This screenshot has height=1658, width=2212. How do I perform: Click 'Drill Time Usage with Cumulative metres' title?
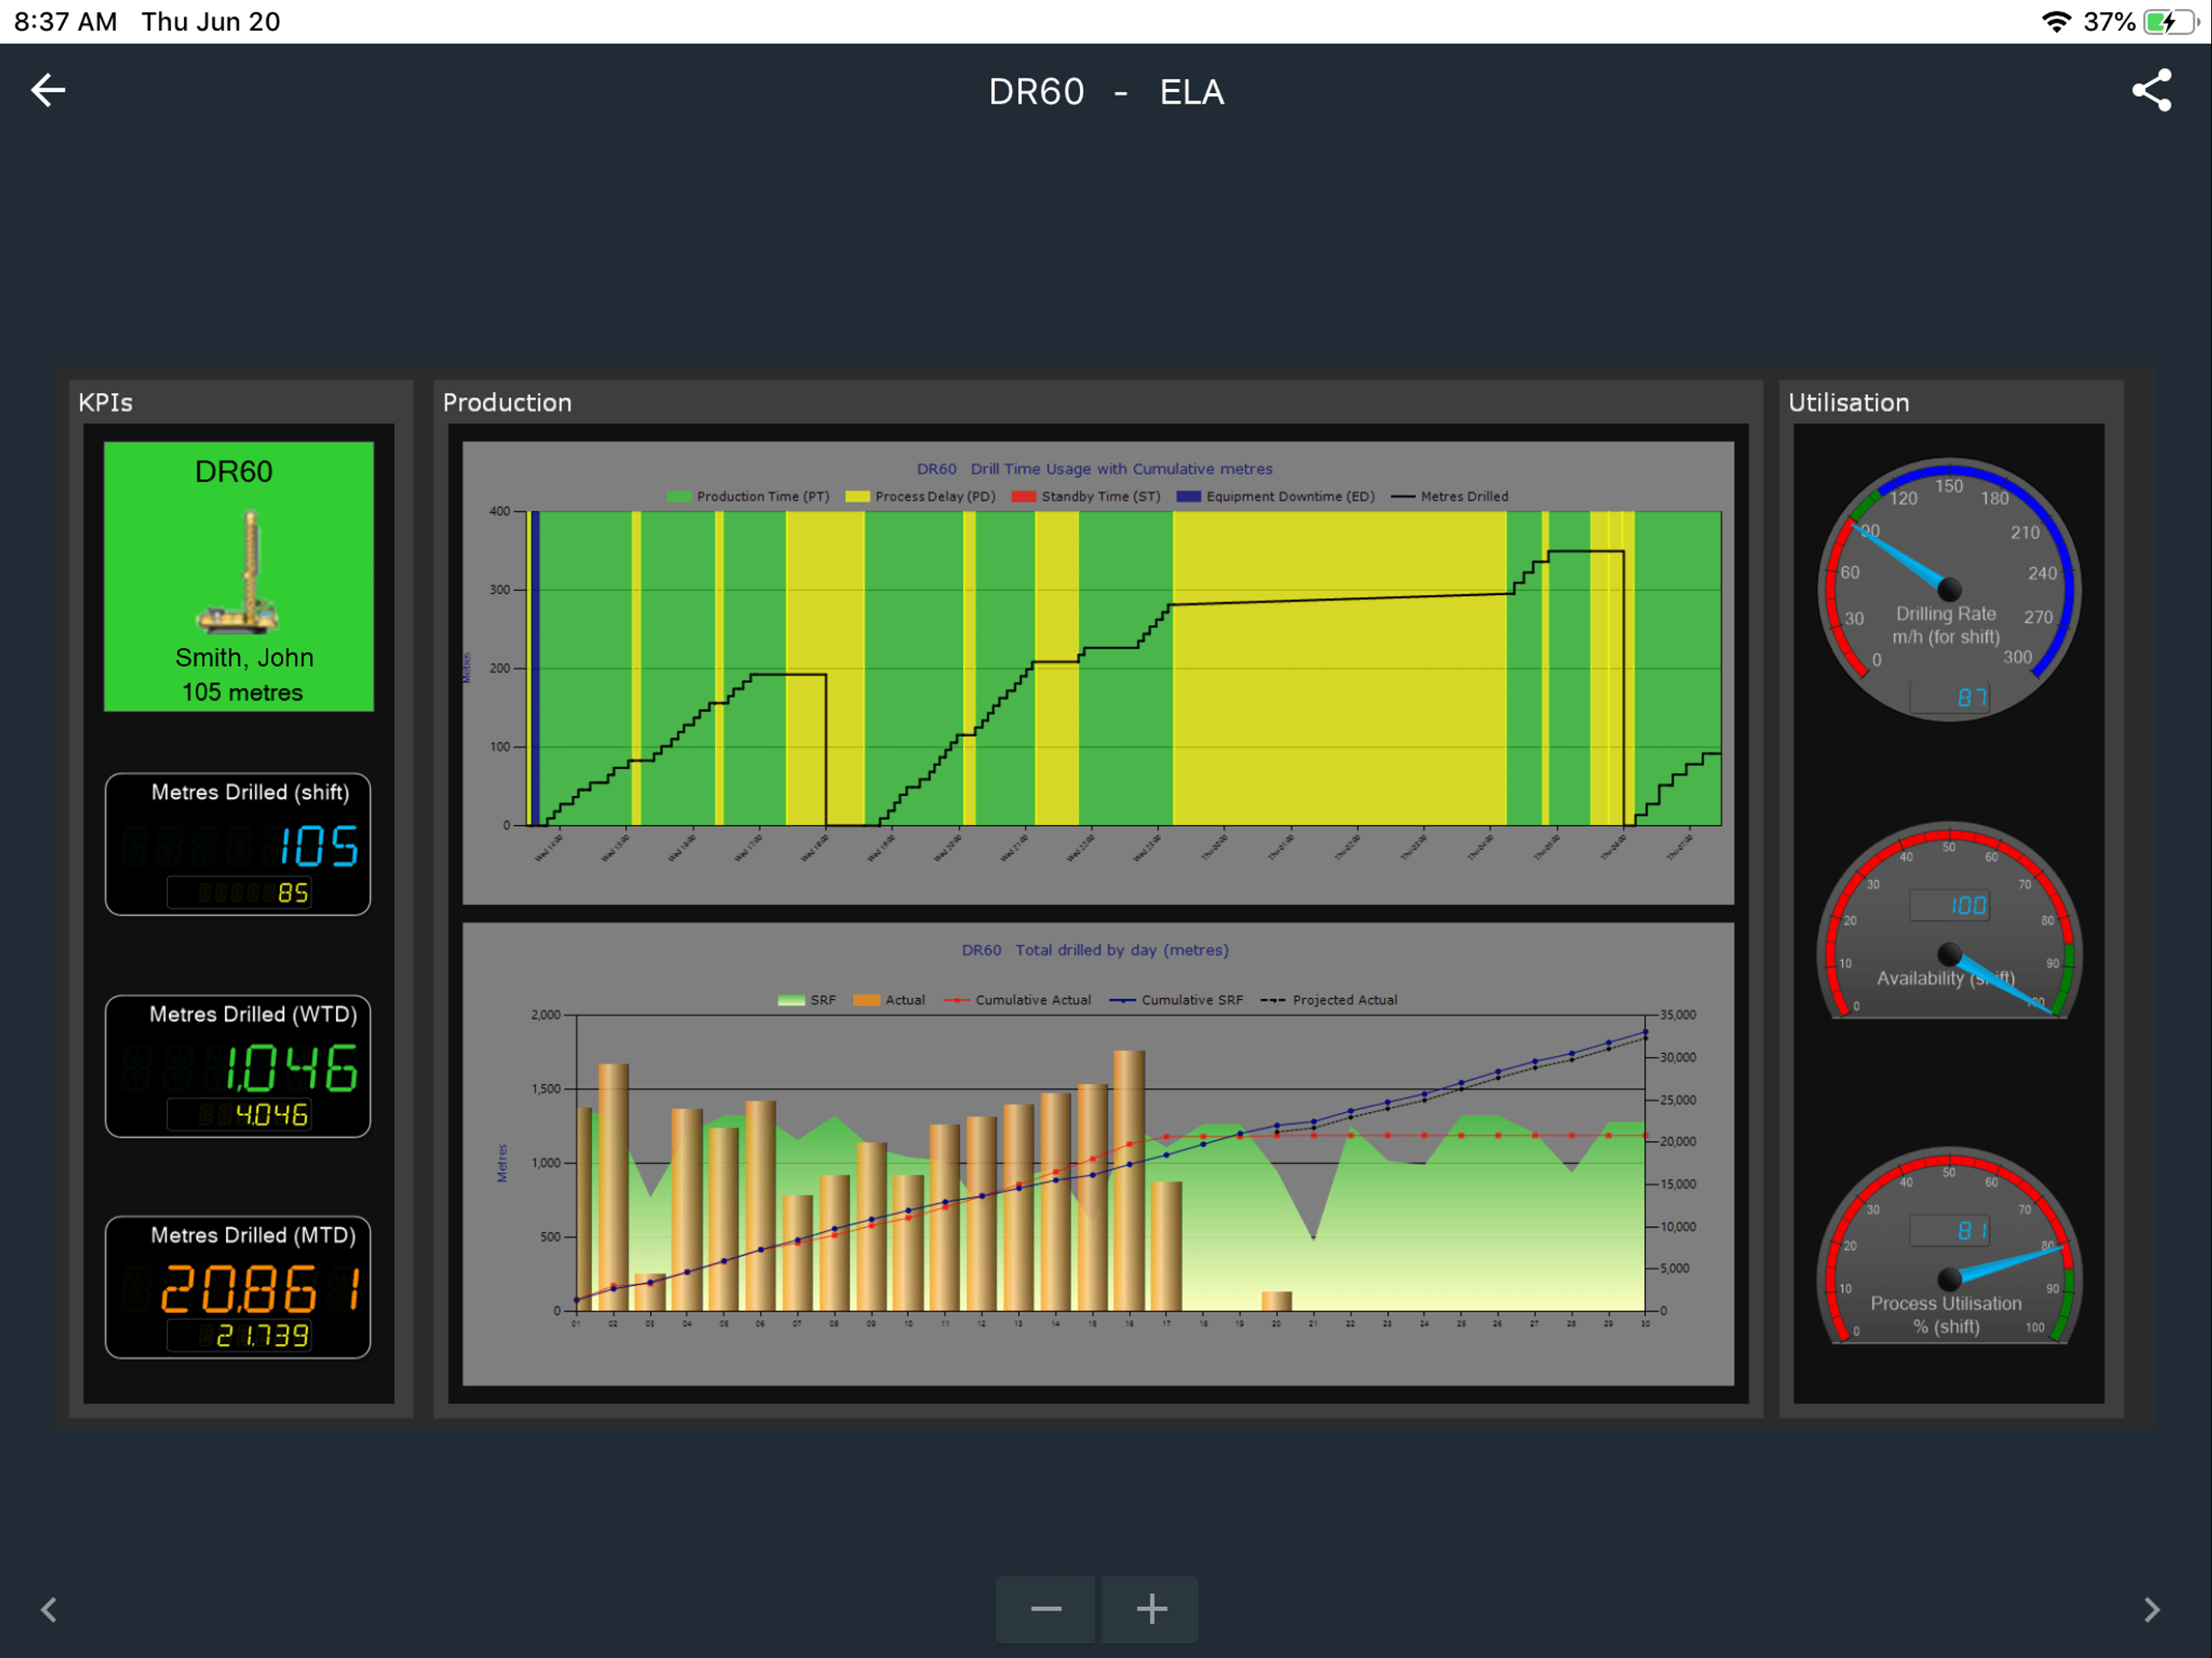pos(1121,469)
